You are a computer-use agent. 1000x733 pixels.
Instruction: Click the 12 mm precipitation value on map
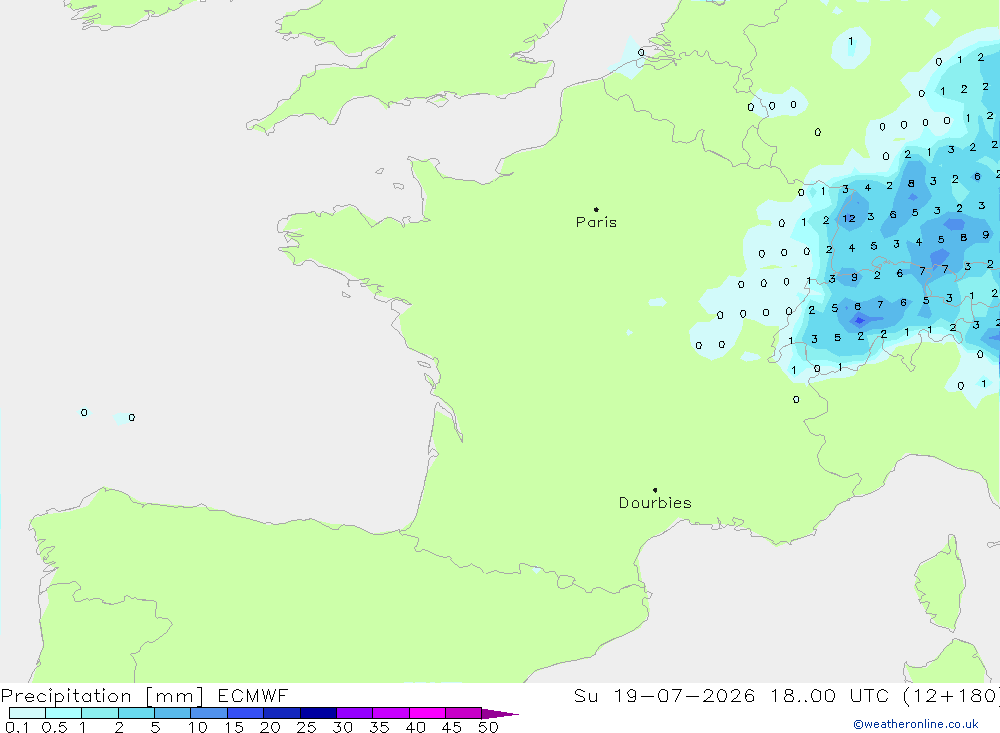click(849, 218)
